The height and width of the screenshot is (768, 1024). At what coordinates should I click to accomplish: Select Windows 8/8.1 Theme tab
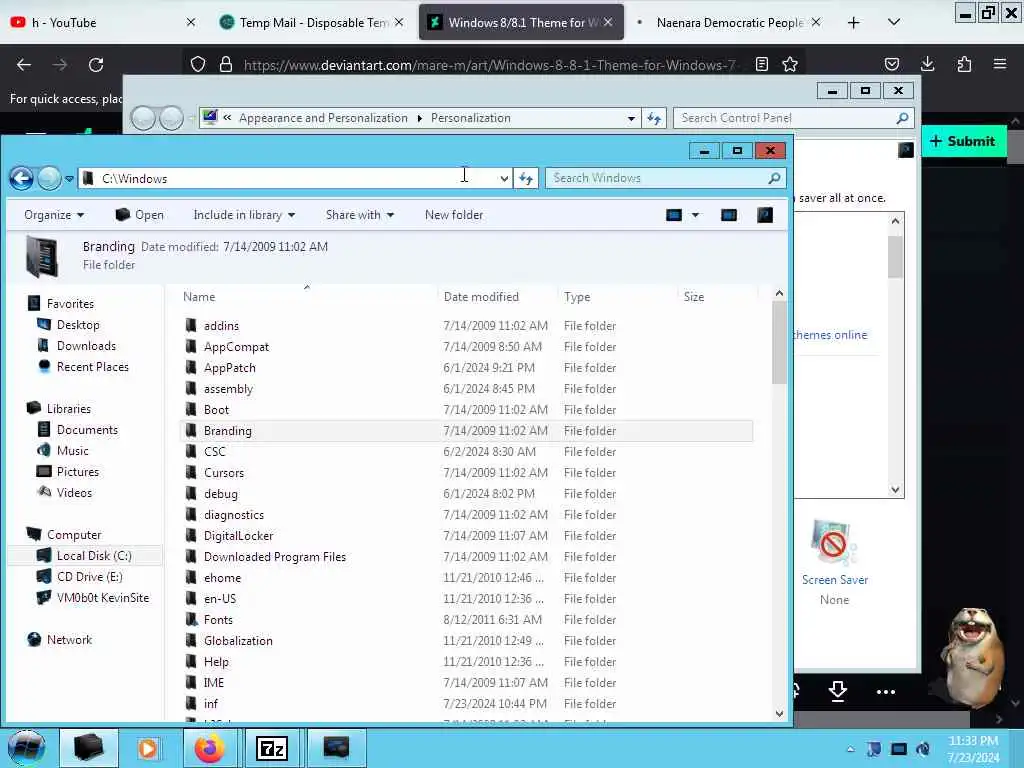pos(520,22)
